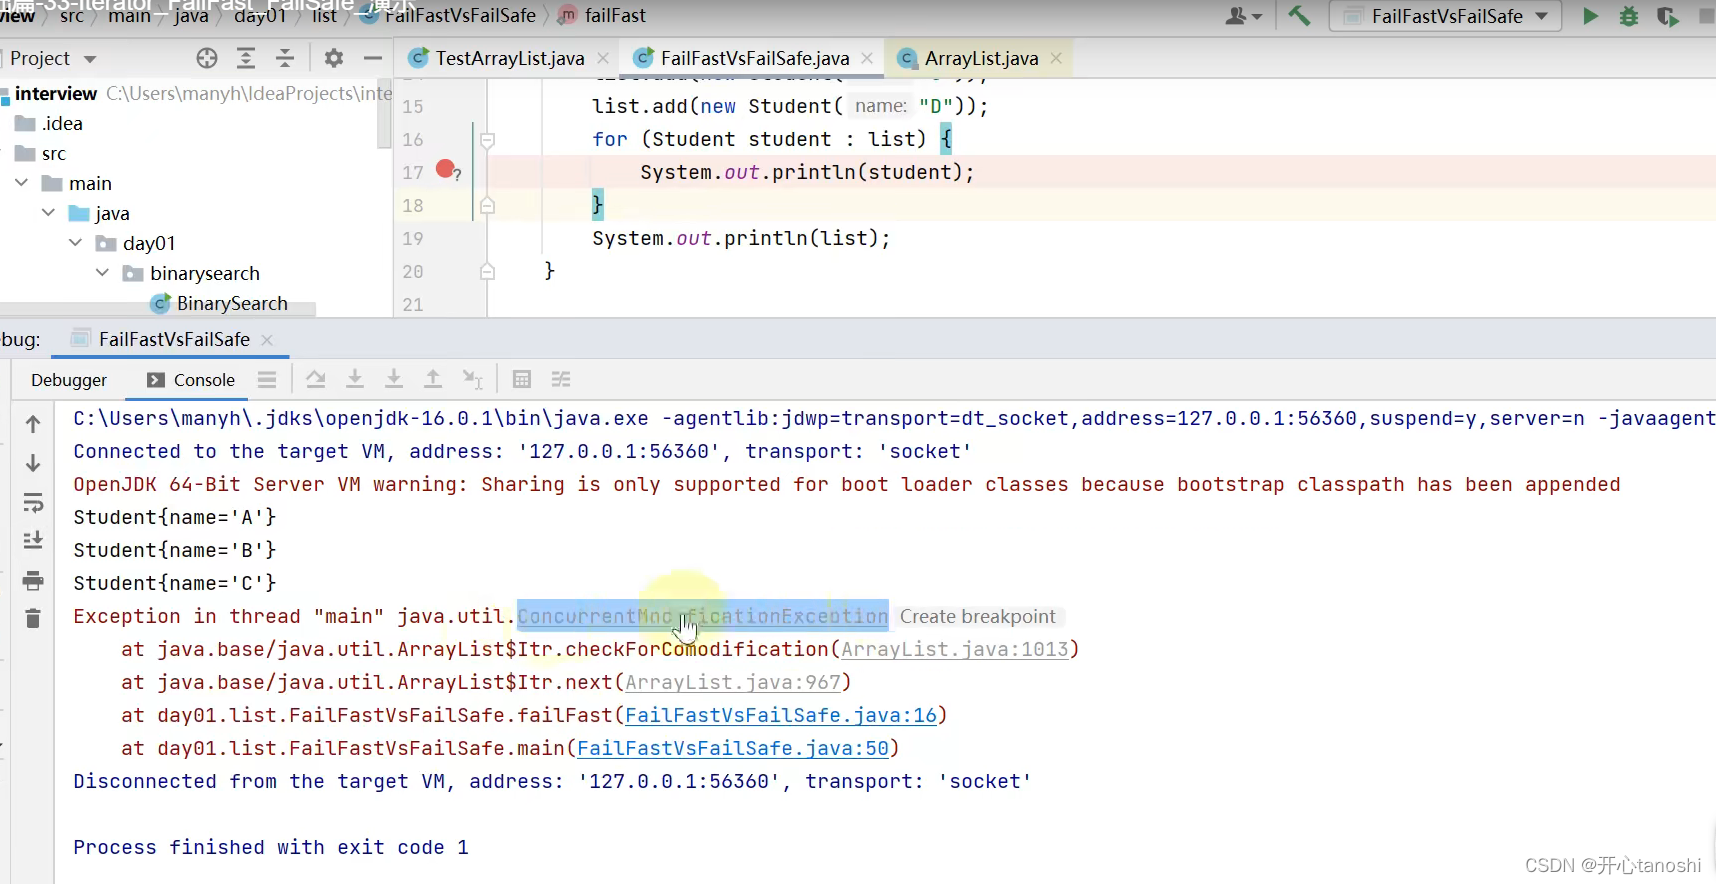Collapse all in the Project panel
This screenshot has height=884, width=1716.
[x=285, y=58]
